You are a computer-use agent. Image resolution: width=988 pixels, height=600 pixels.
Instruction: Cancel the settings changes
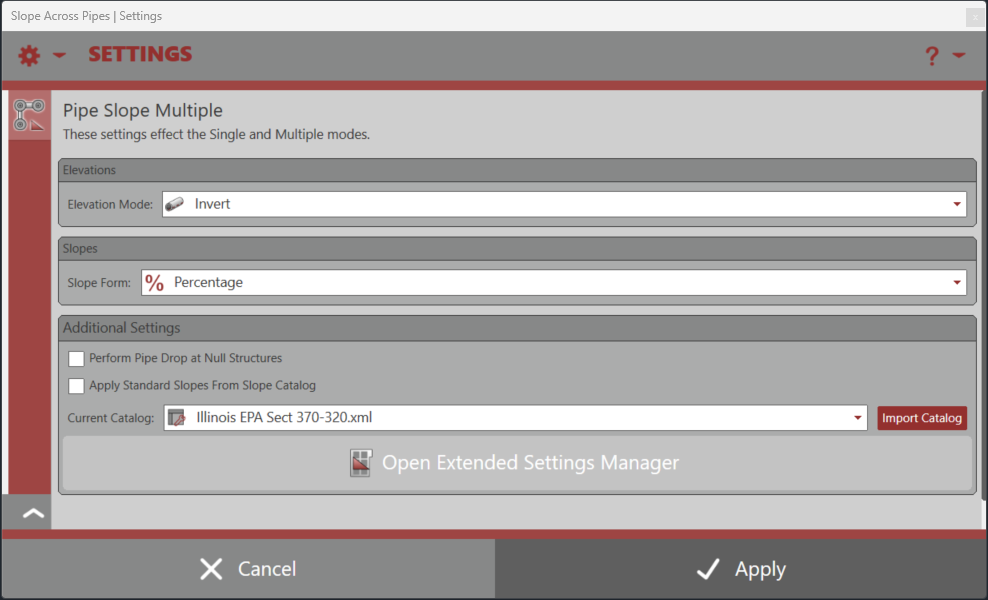[x=247, y=569]
